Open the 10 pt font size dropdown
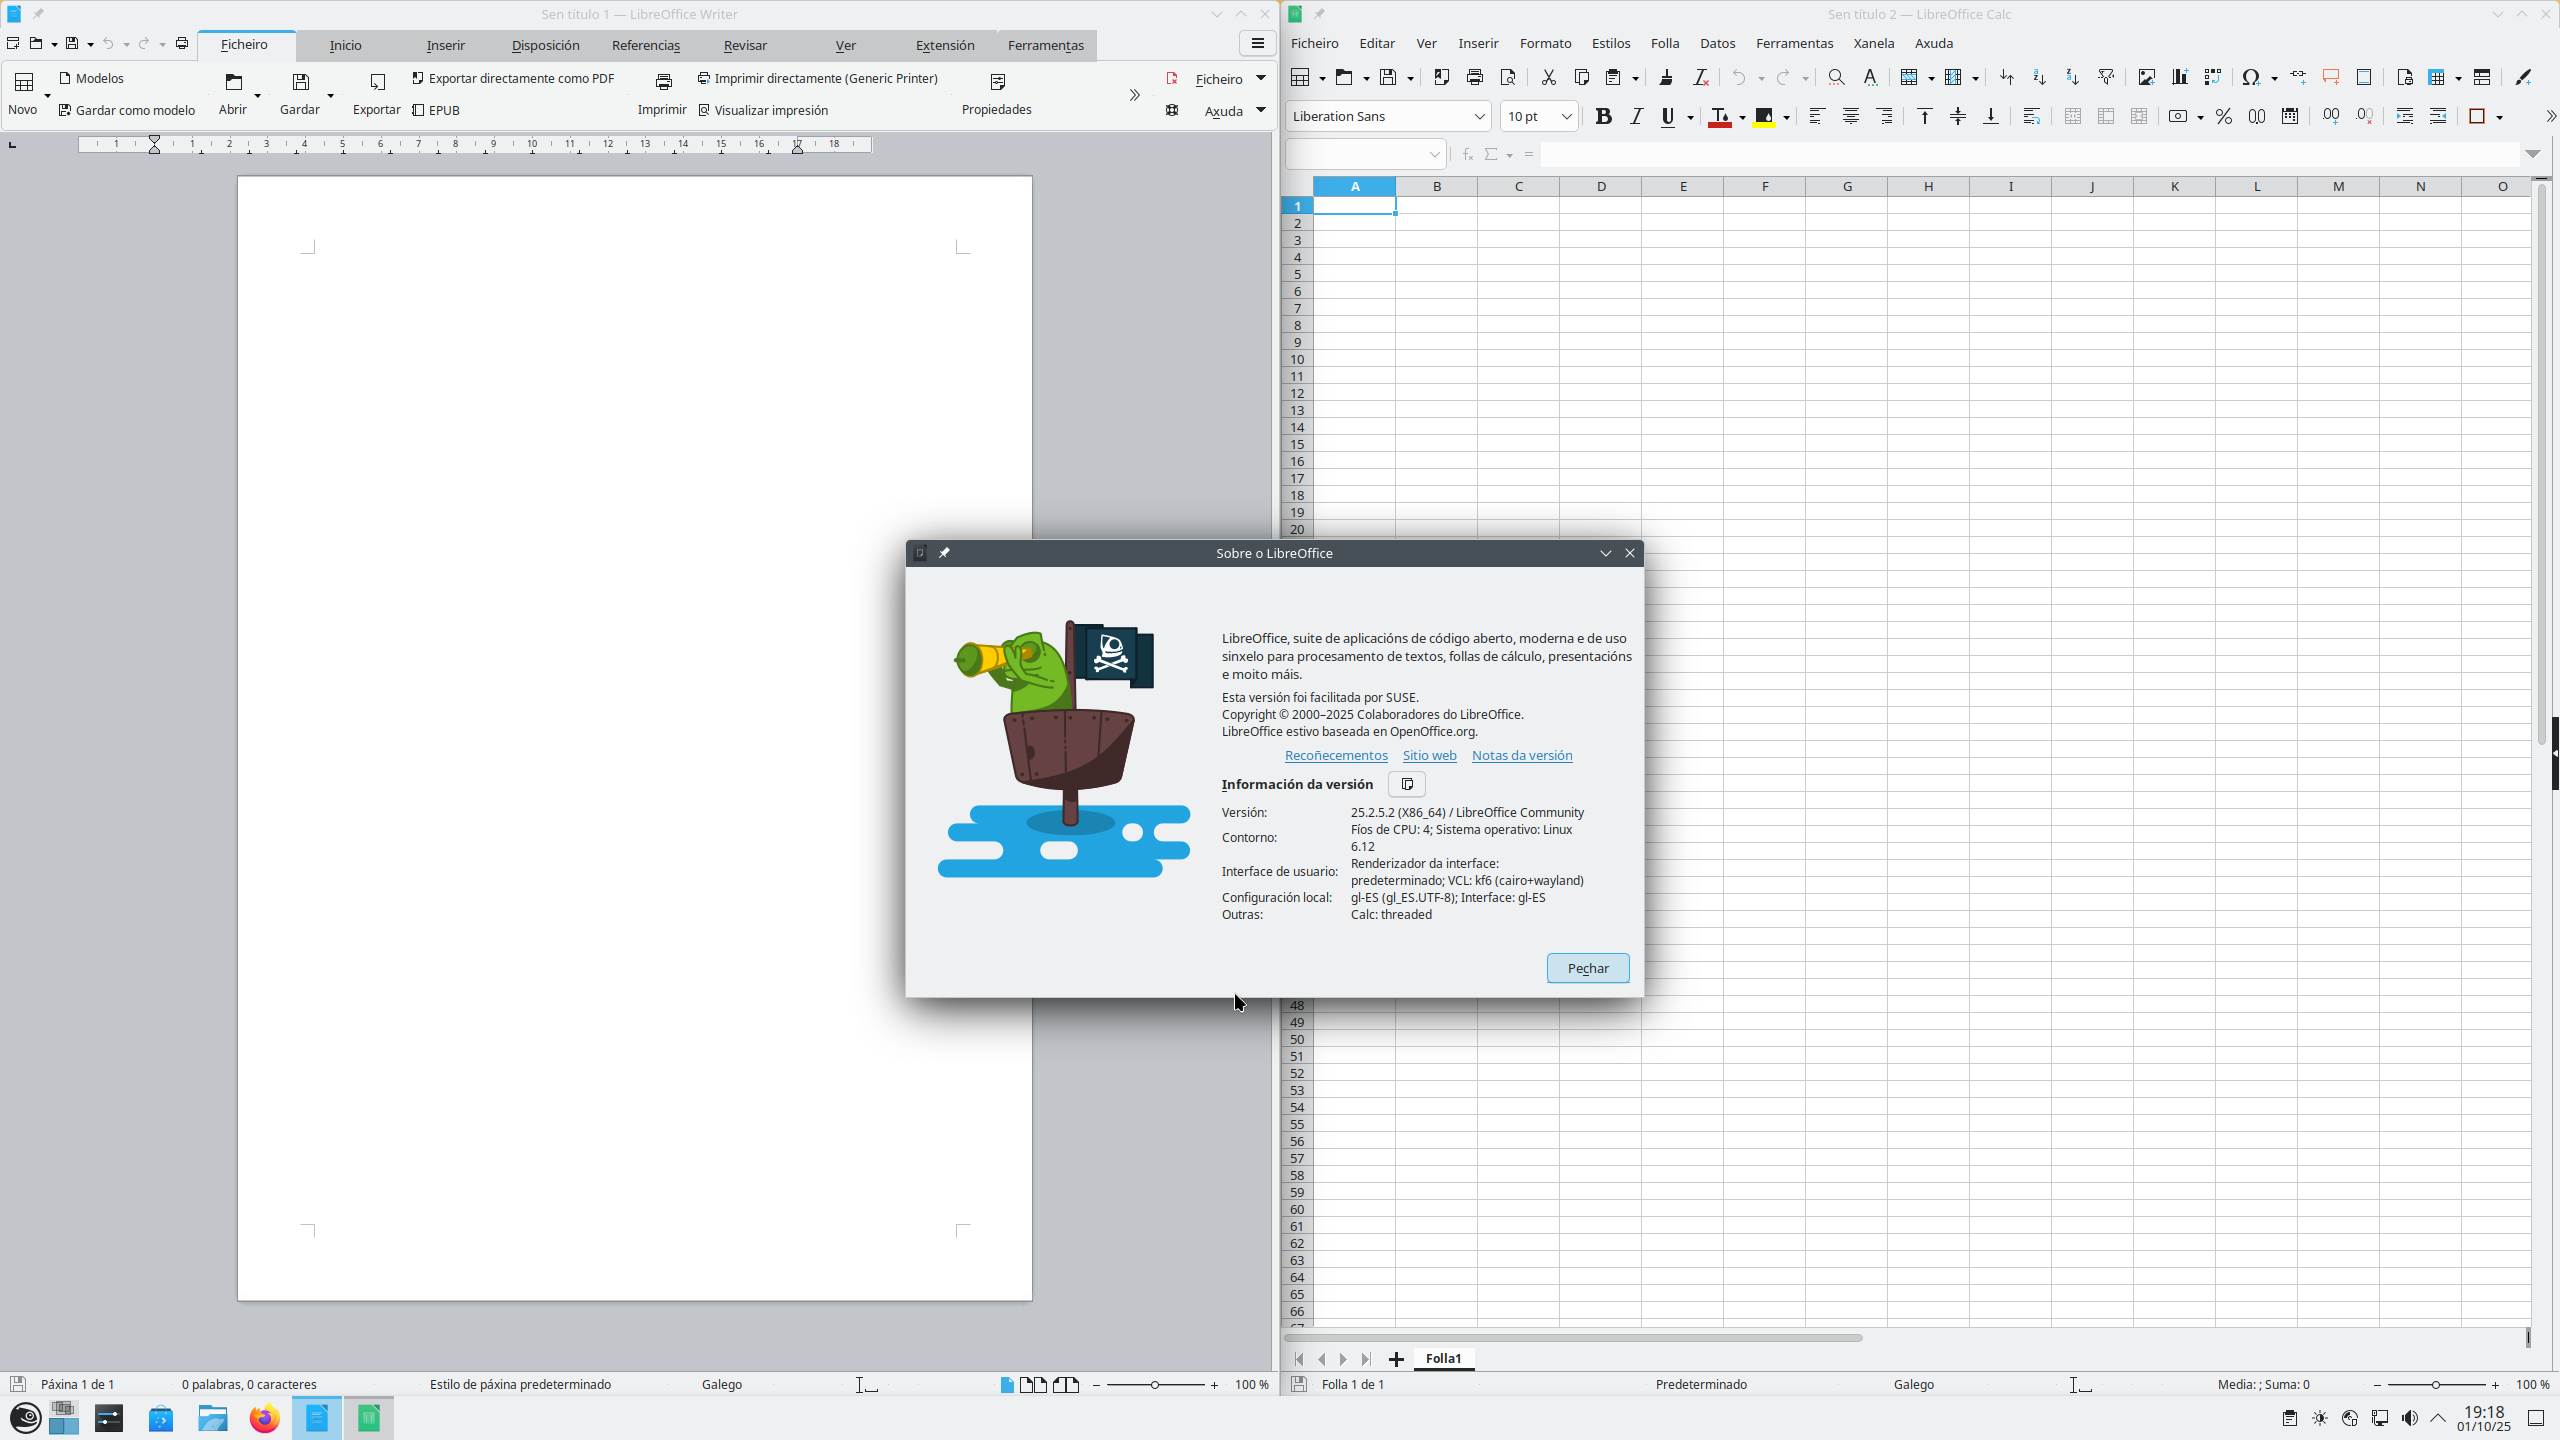The image size is (2560, 1440). [x=1566, y=117]
